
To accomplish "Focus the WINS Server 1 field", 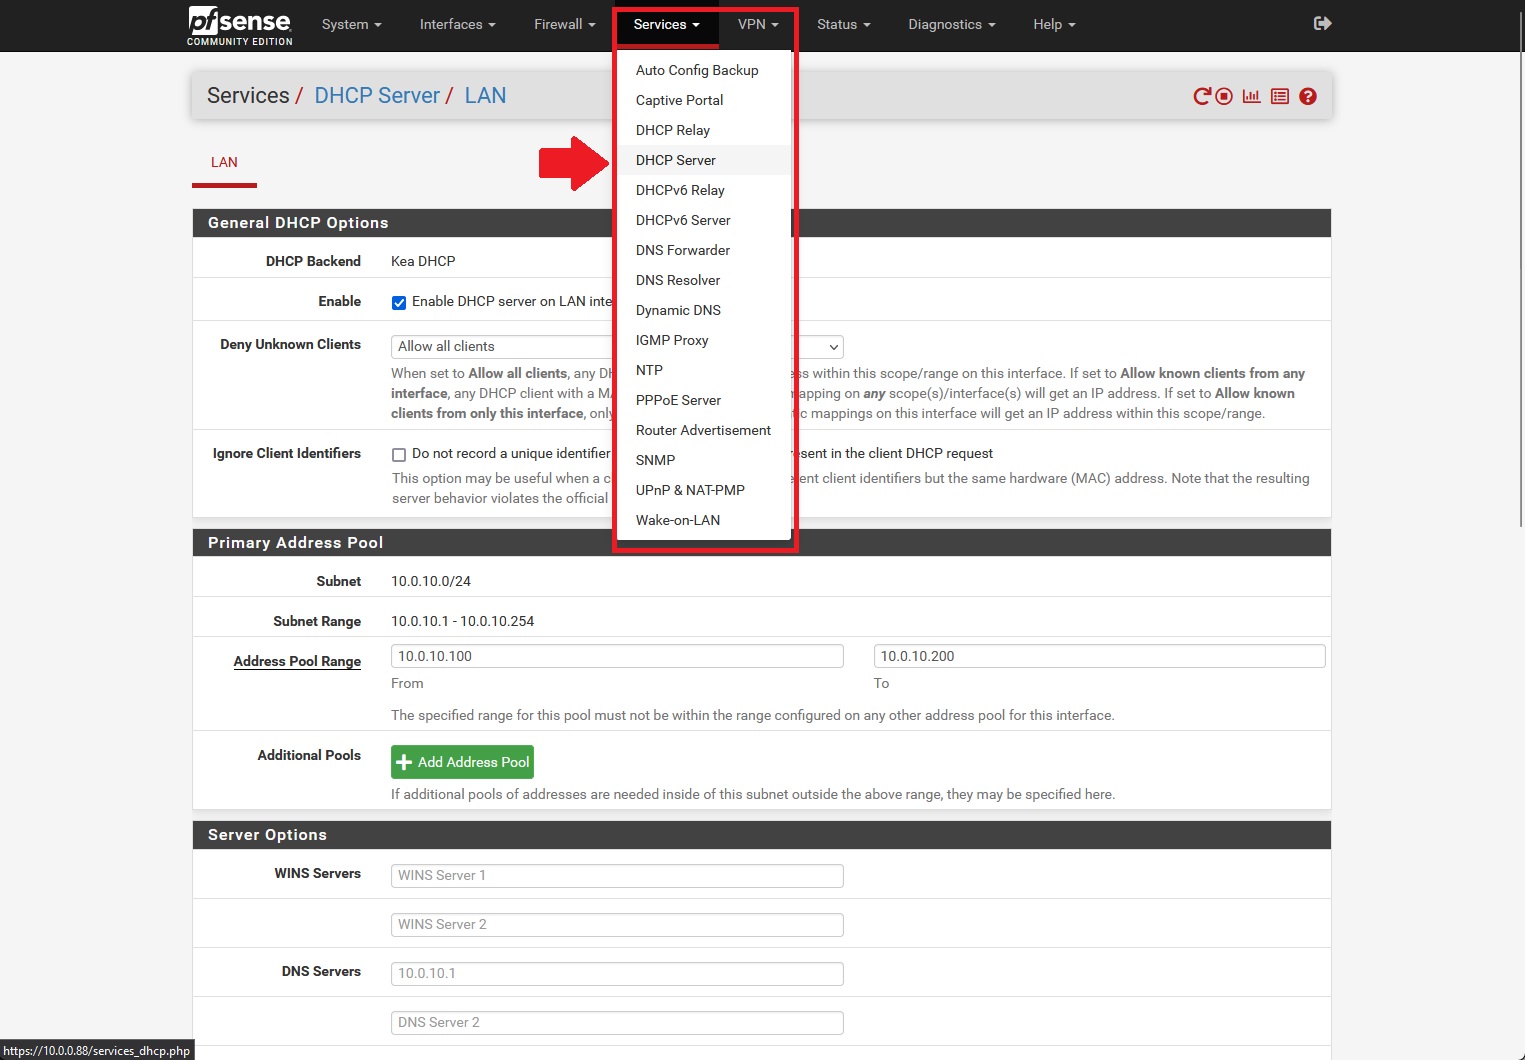I will [617, 875].
